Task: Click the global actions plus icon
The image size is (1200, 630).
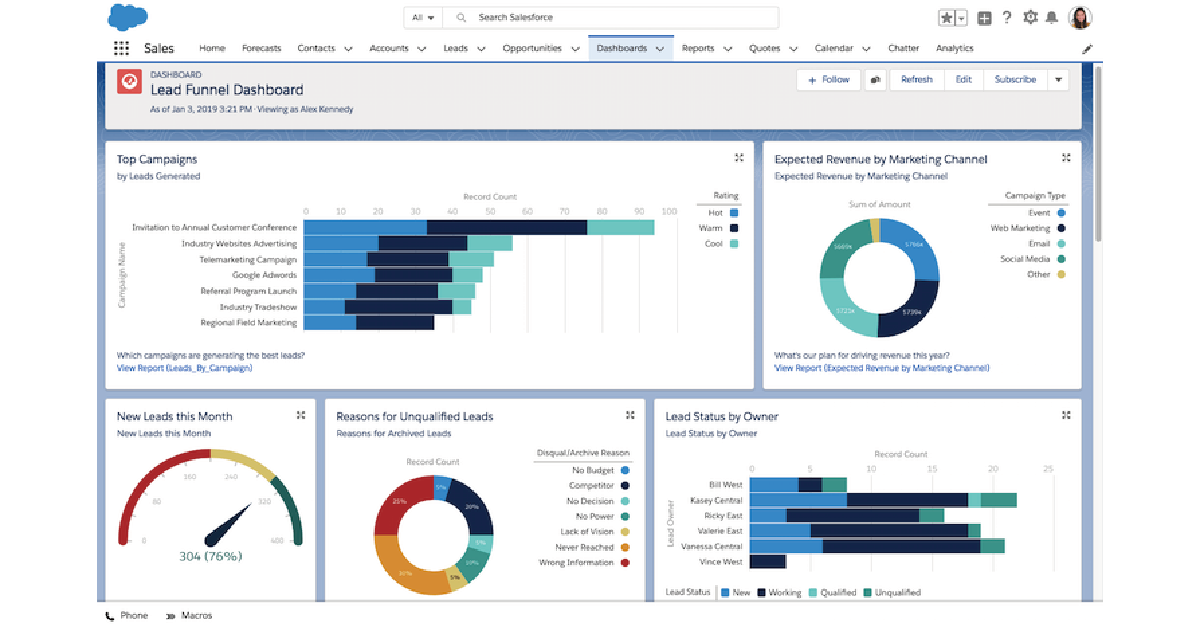Action: click(x=985, y=18)
